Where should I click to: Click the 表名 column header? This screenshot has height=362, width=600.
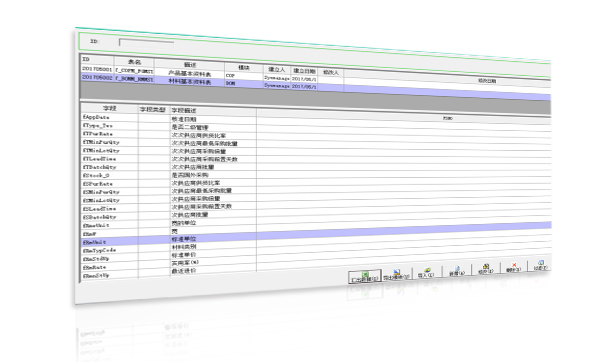coord(134,62)
